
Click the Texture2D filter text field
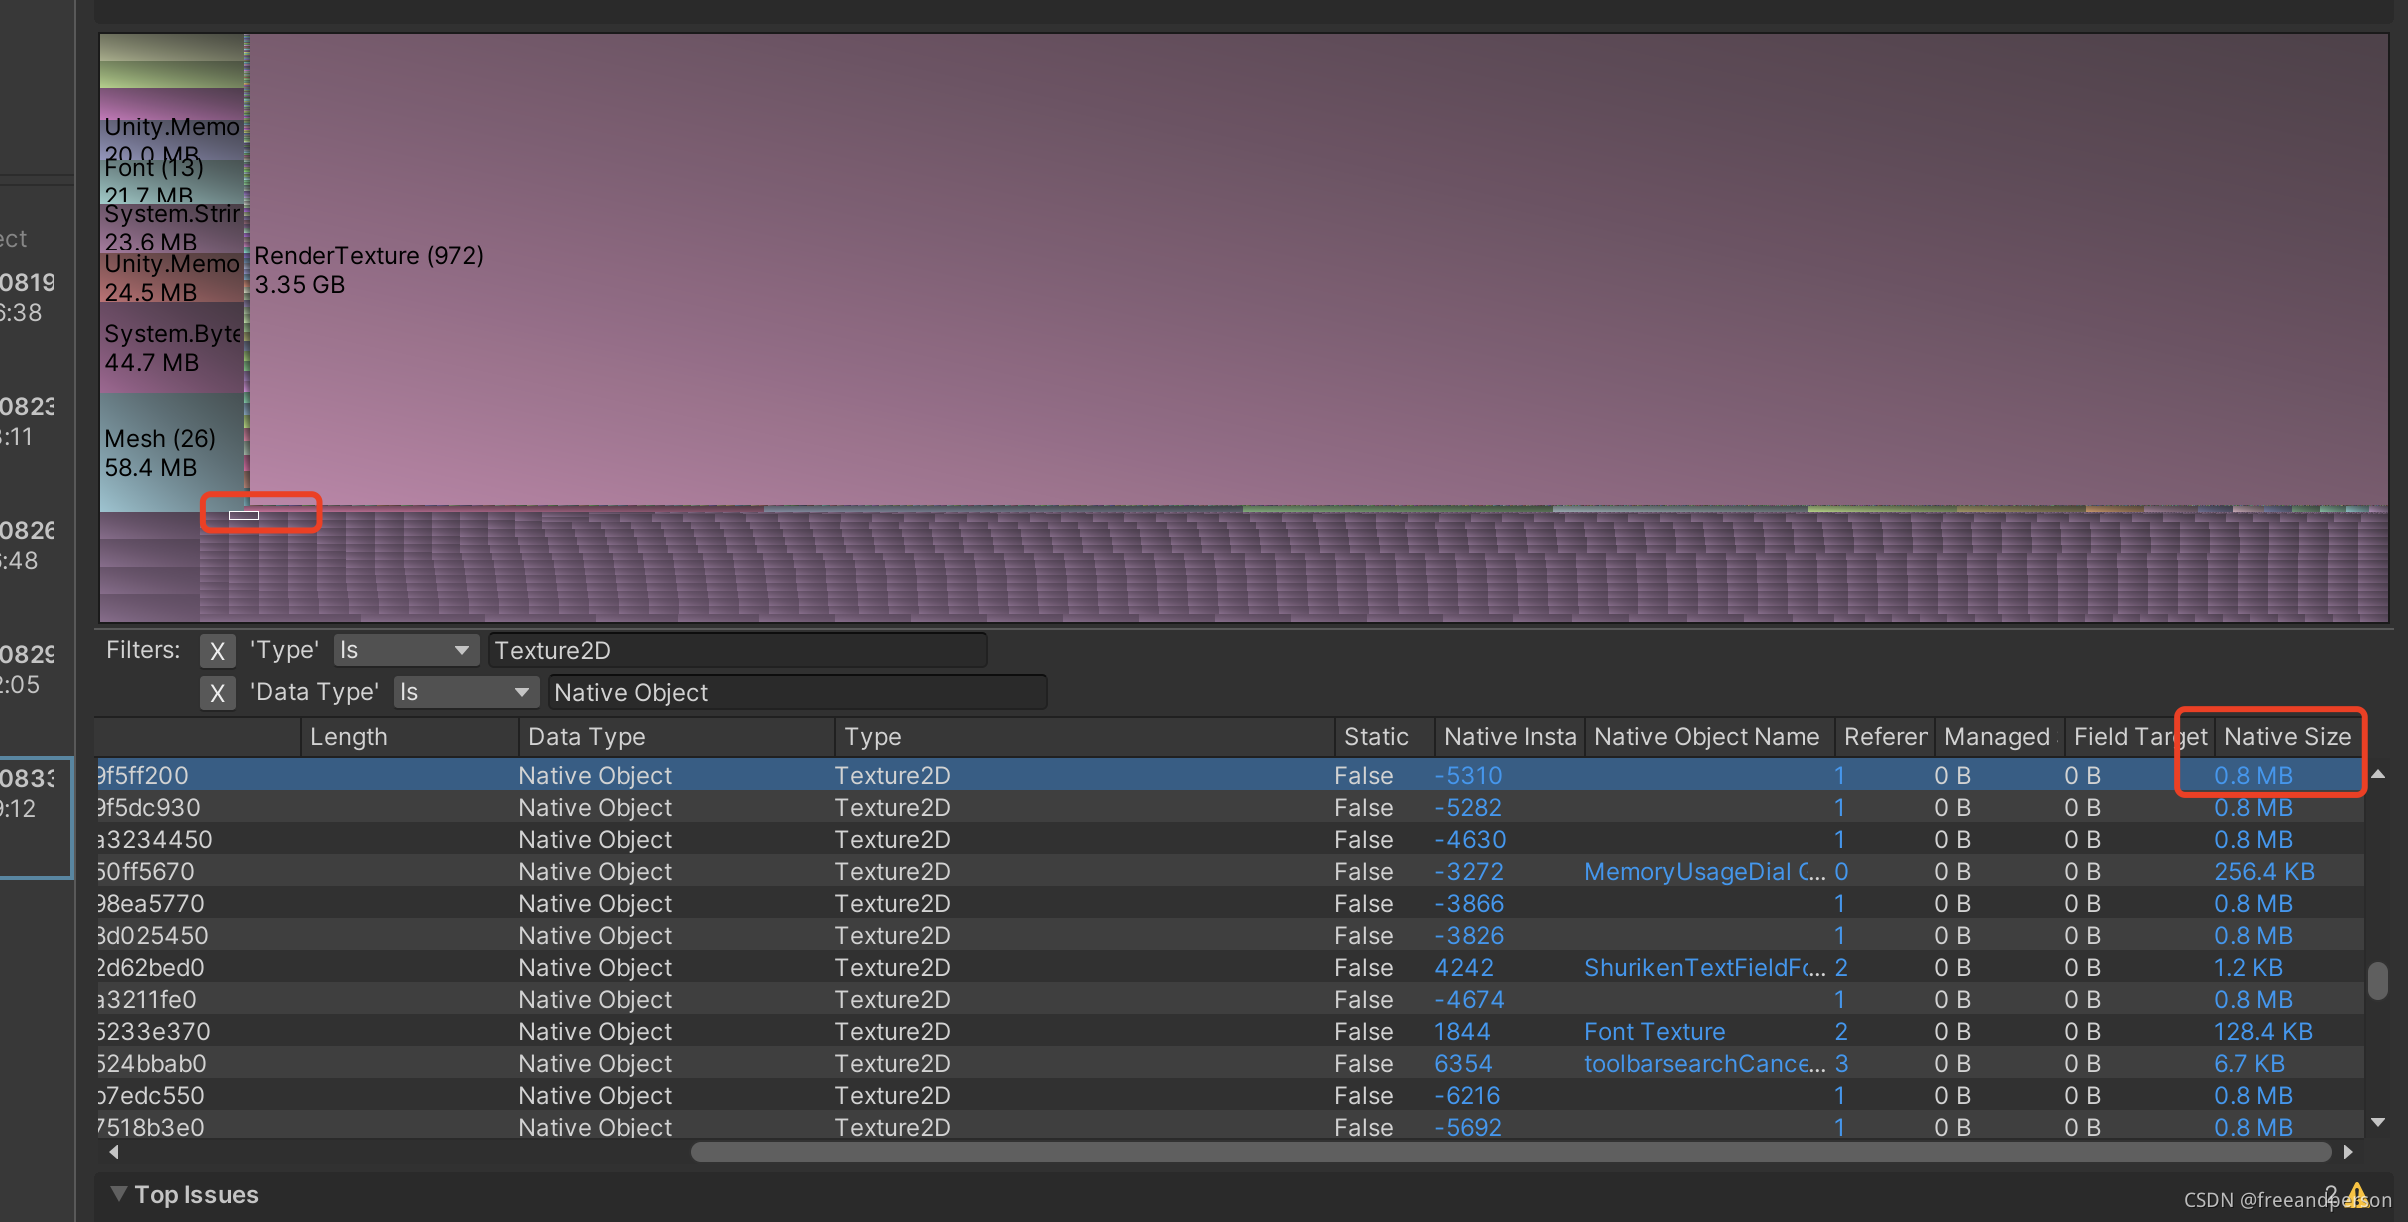(738, 651)
